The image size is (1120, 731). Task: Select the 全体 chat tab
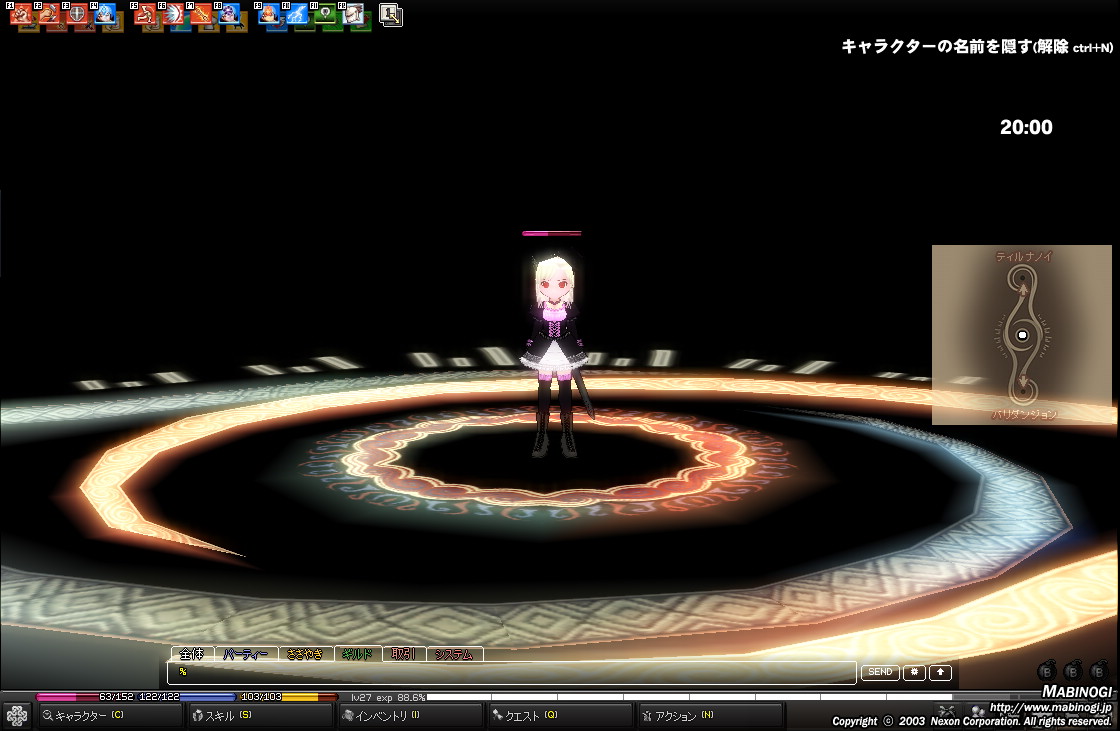[191, 654]
